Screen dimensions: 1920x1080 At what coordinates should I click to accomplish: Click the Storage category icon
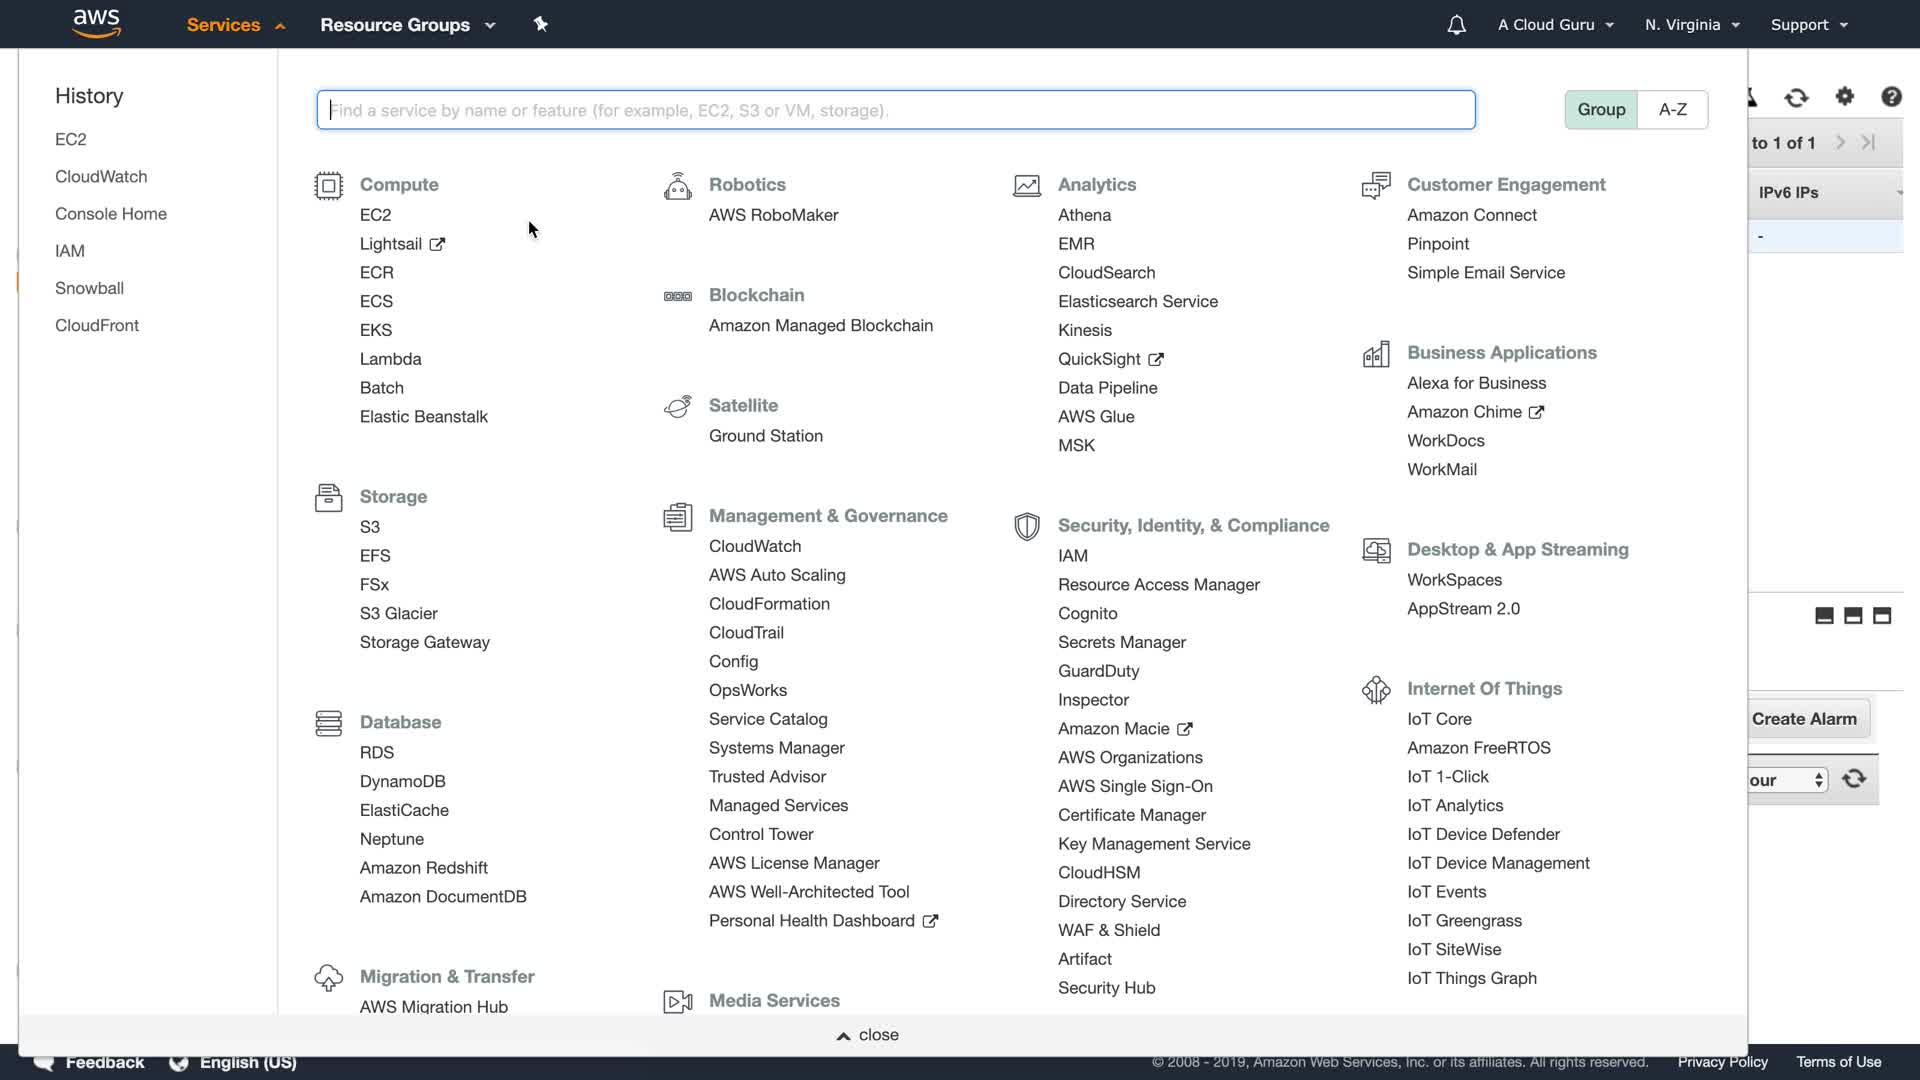tap(328, 497)
